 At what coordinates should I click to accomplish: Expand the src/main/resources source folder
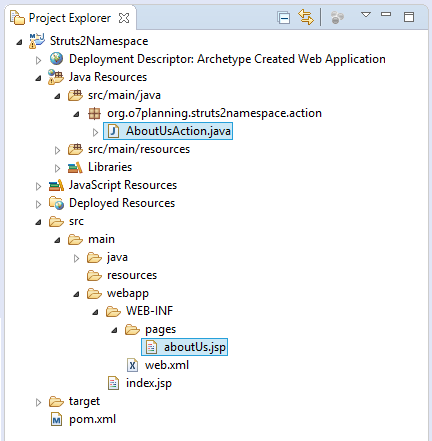pos(57,150)
